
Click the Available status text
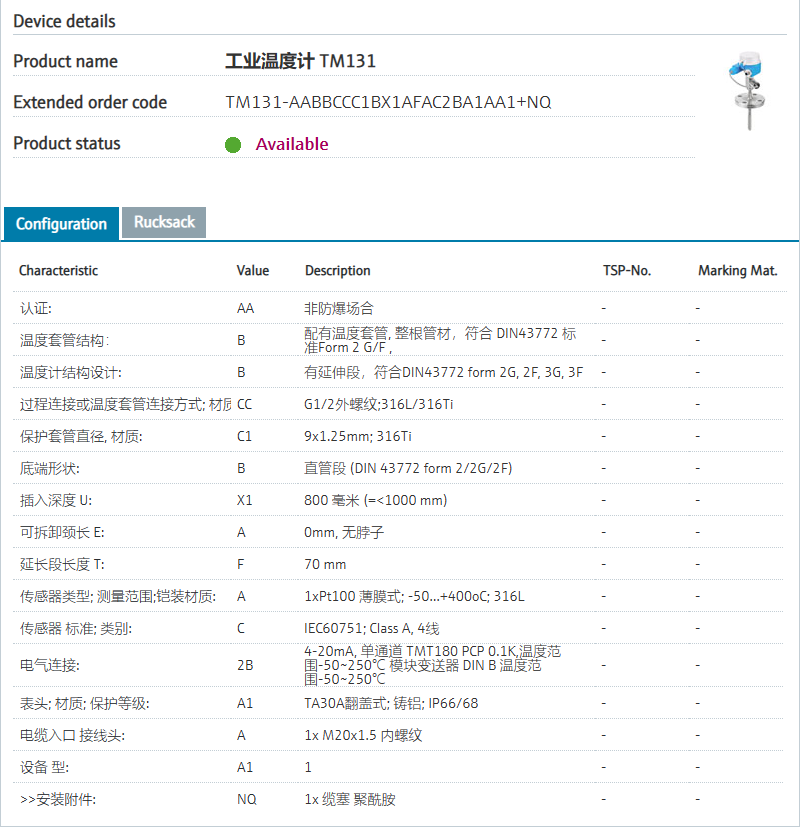(292, 144)
